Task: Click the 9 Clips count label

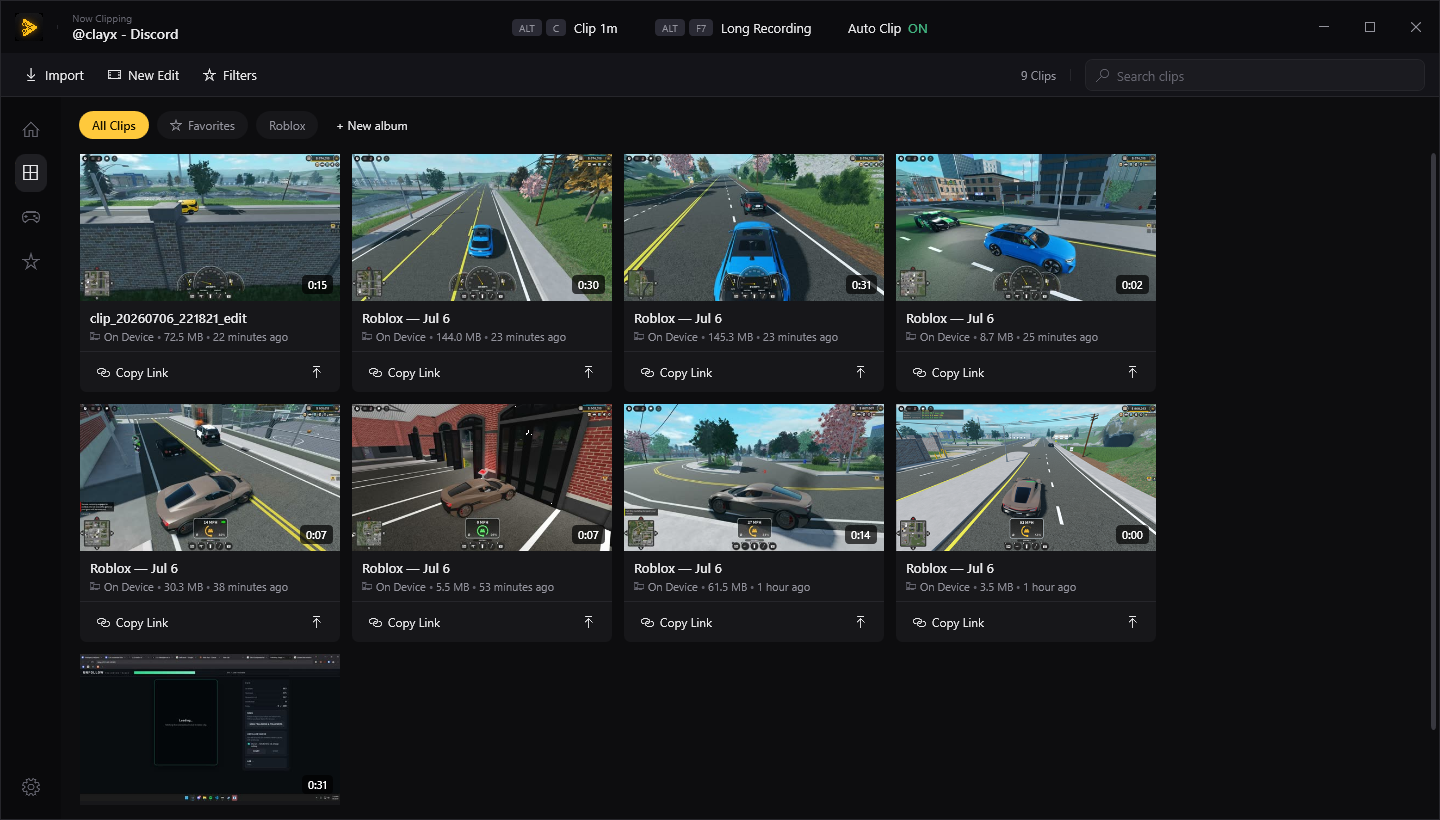Action: (x=1038, y=76)
